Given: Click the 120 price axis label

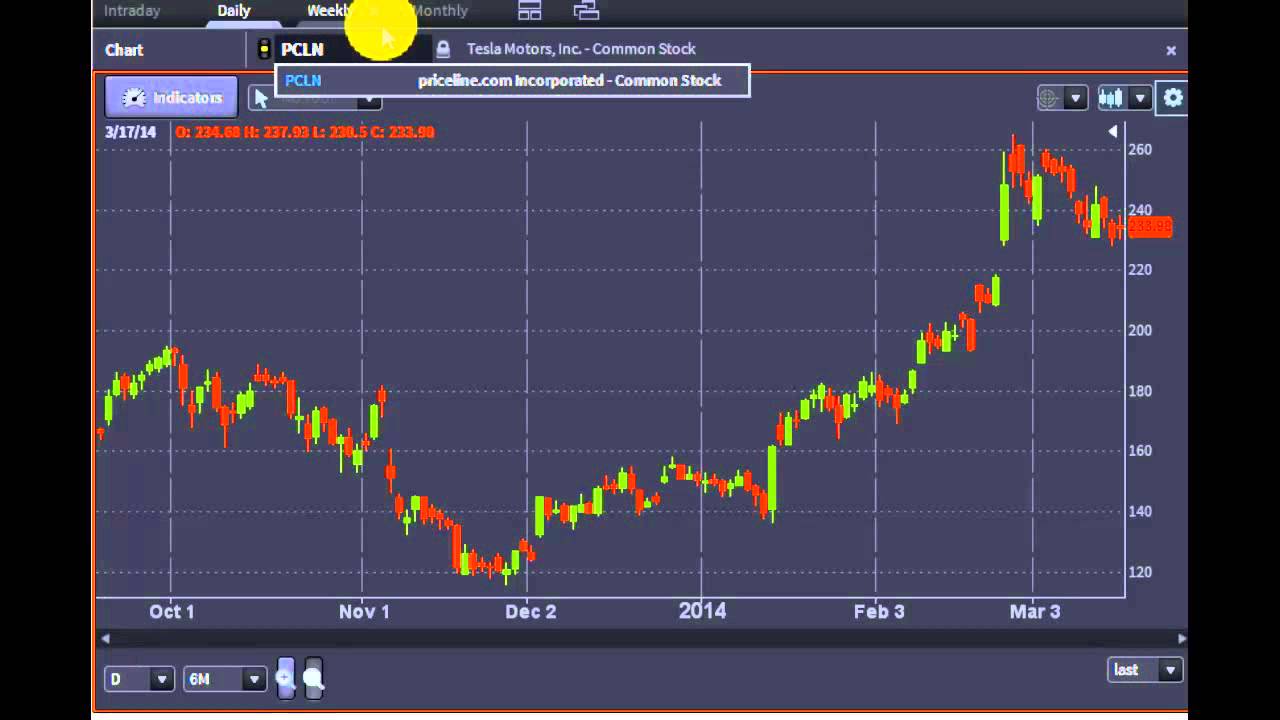Looking at the screenshot, I should [x=1140, y=572].
